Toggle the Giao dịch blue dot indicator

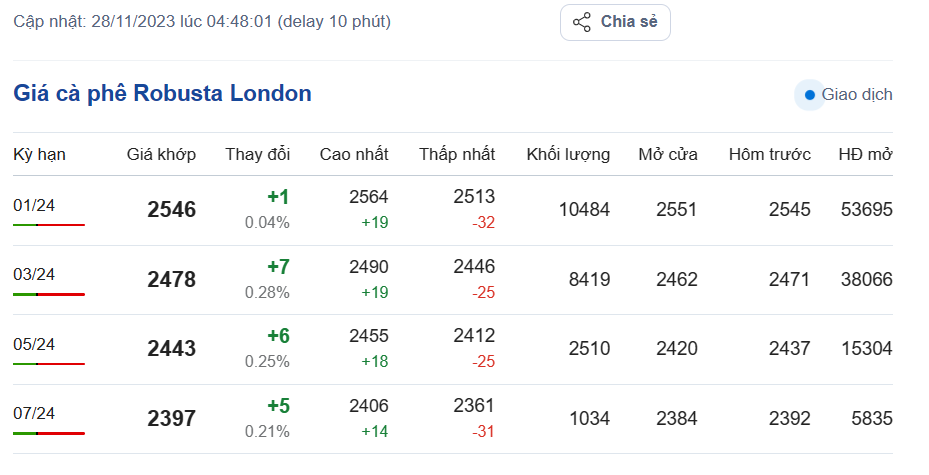[809, 95]
